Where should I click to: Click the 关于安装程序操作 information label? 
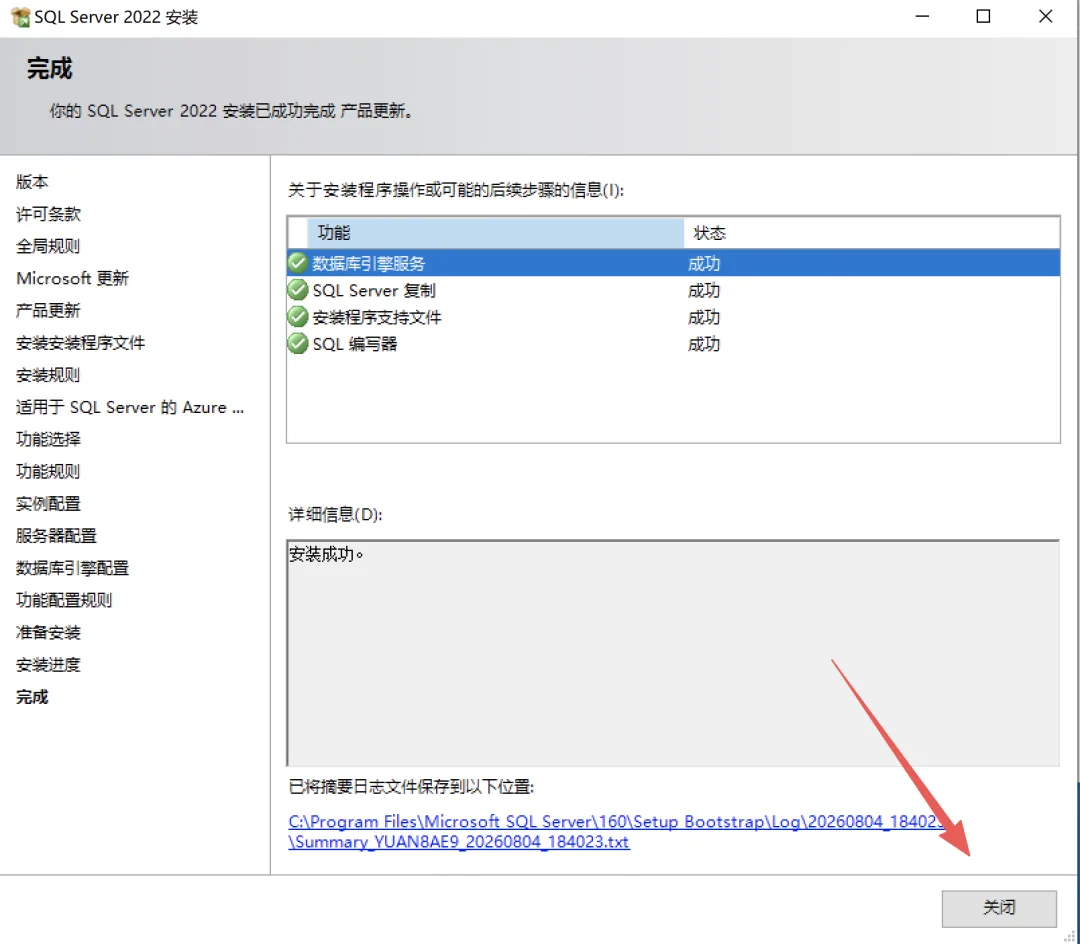pos(456,190)
